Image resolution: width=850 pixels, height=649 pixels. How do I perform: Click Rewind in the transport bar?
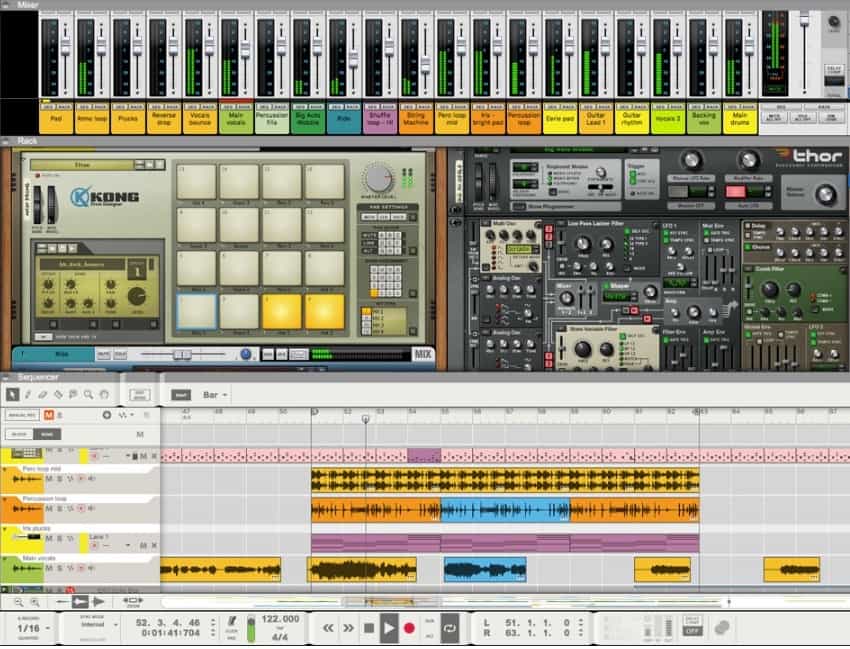pos(329,628)
